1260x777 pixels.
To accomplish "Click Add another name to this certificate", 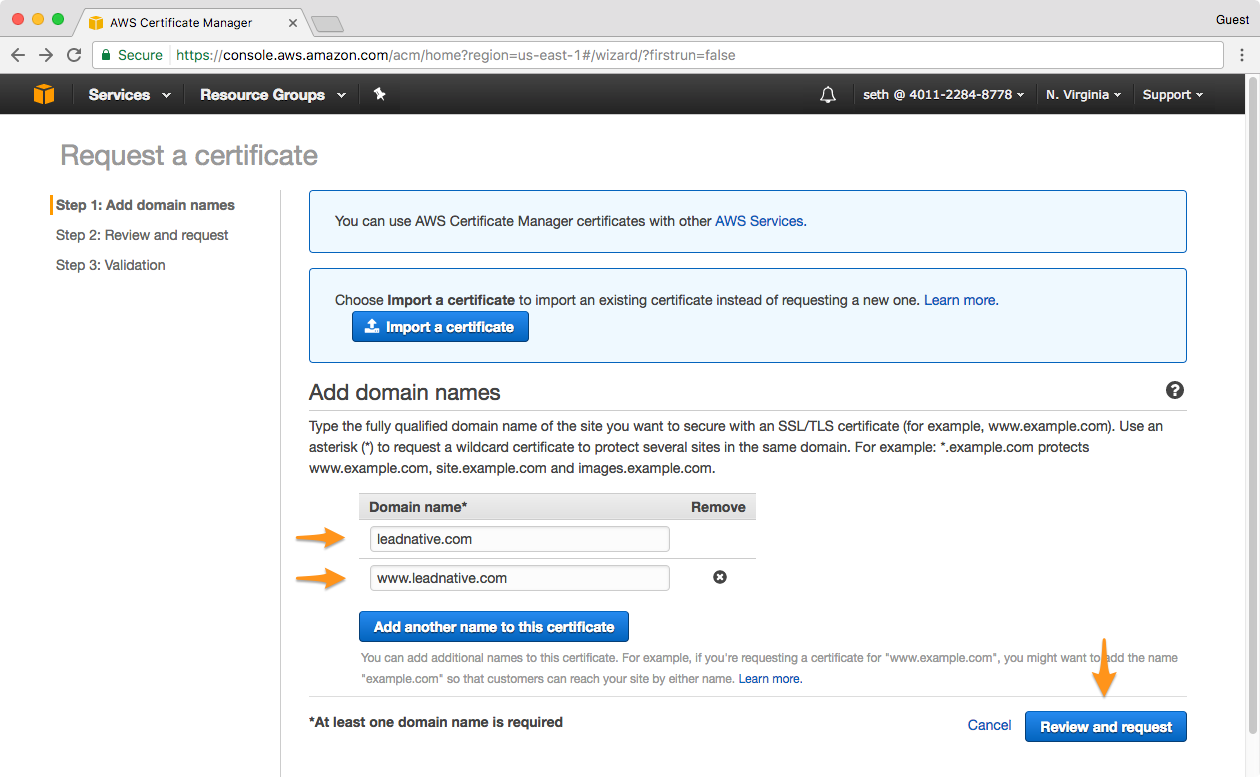I will 494,627.
